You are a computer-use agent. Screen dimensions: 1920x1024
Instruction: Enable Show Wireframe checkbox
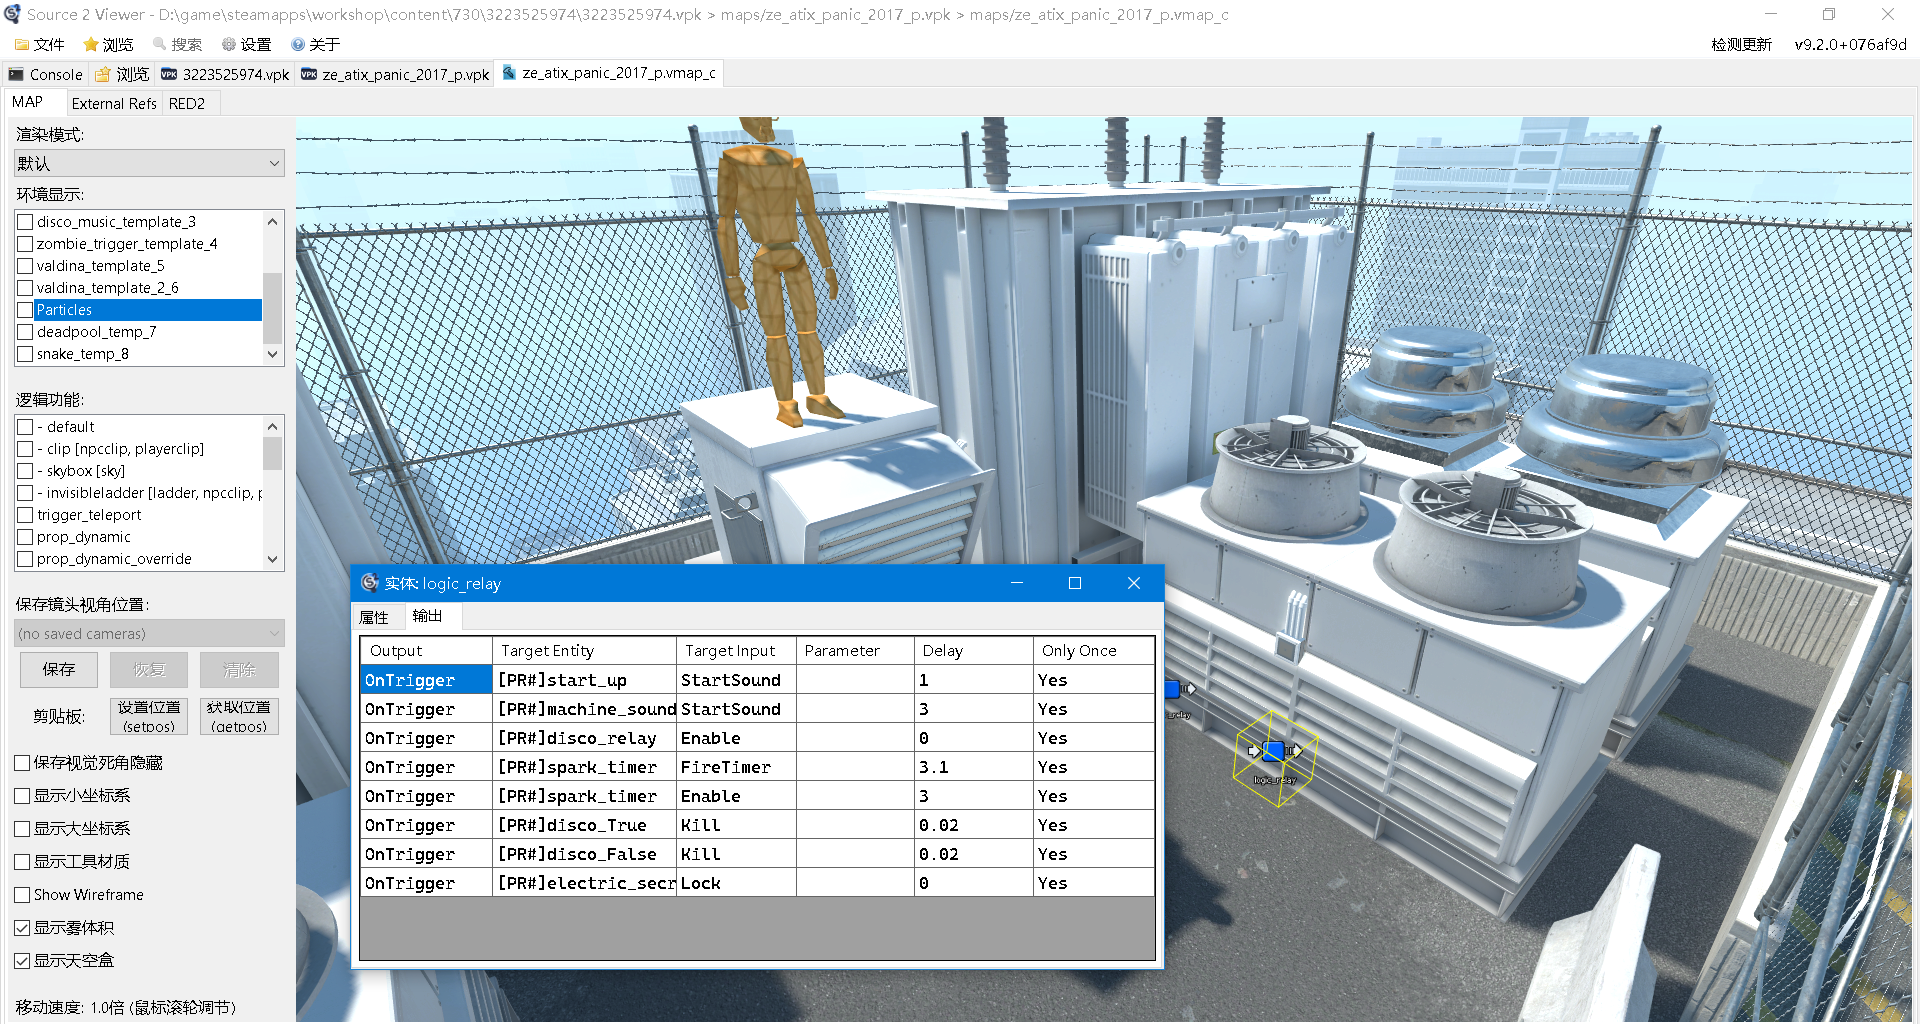22,895
